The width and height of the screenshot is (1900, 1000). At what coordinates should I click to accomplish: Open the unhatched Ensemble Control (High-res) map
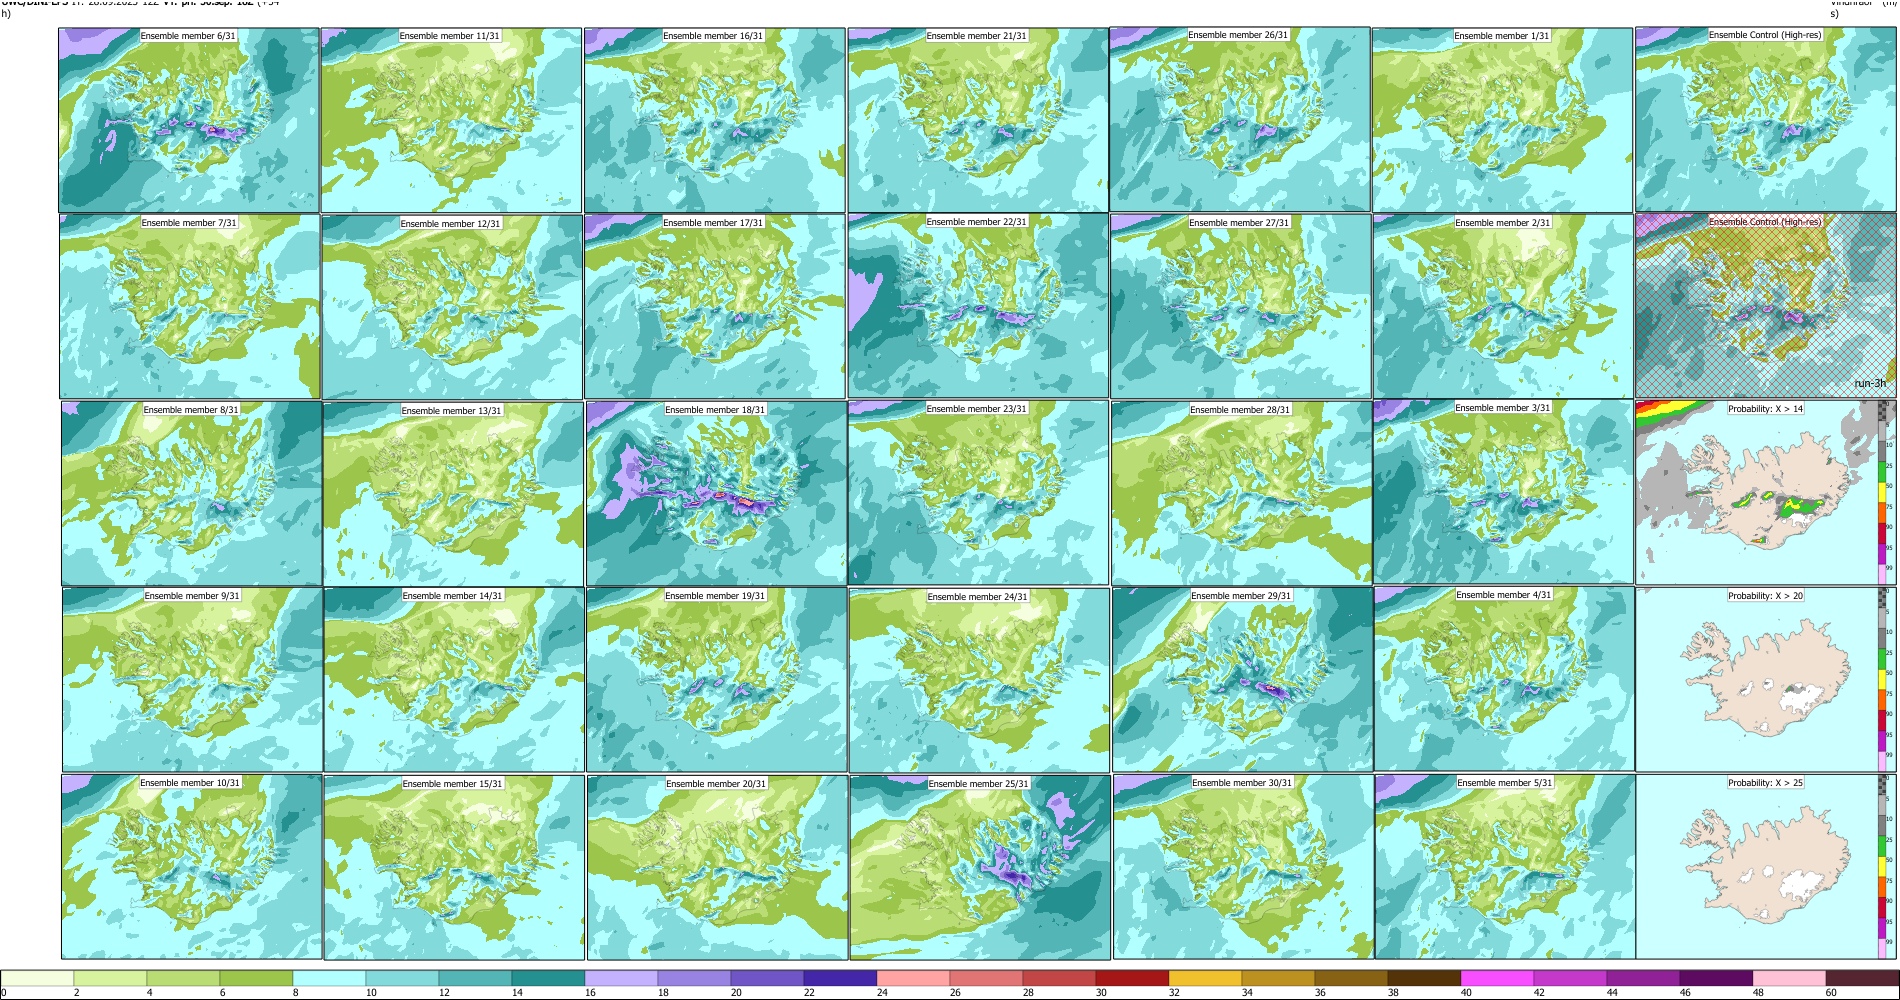click(1766, 119)
